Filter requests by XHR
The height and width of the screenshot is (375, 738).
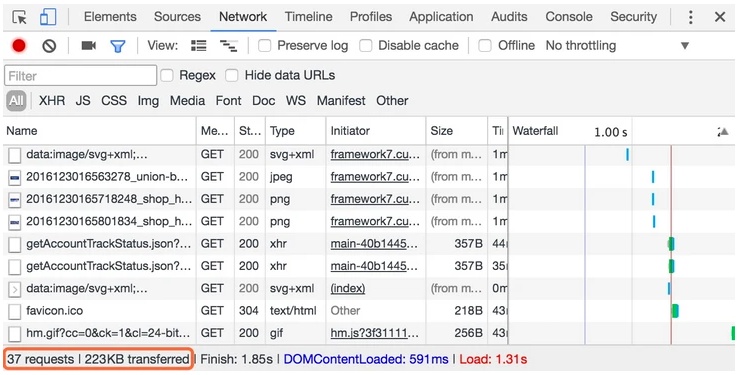click(x=52, y=101)
